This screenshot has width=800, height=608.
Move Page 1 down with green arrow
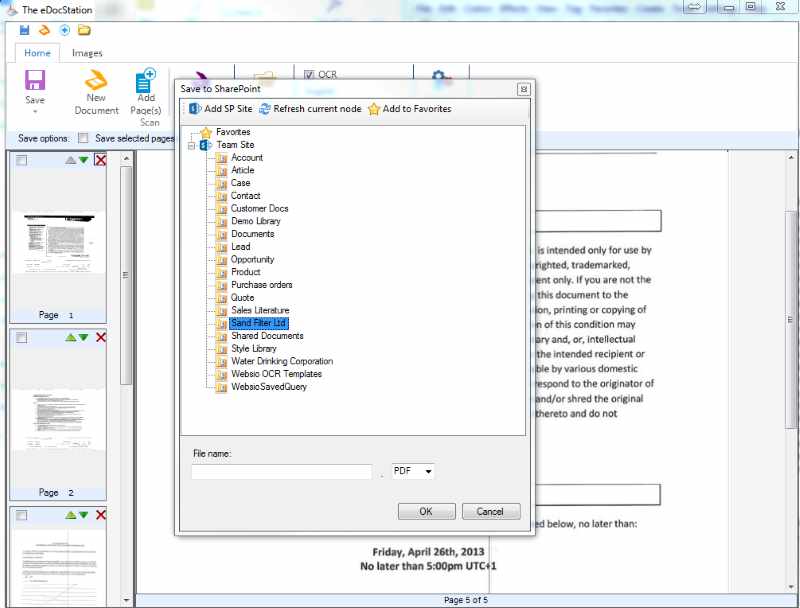point(84,160)
